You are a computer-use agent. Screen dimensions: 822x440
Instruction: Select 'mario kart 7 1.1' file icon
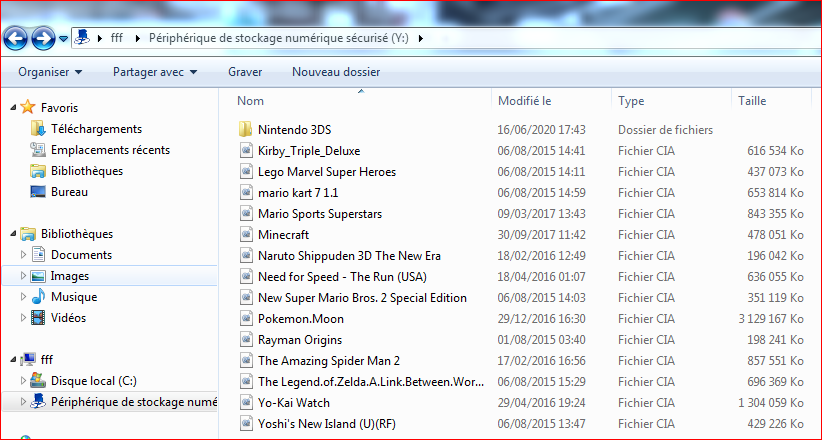pos(246,192)
